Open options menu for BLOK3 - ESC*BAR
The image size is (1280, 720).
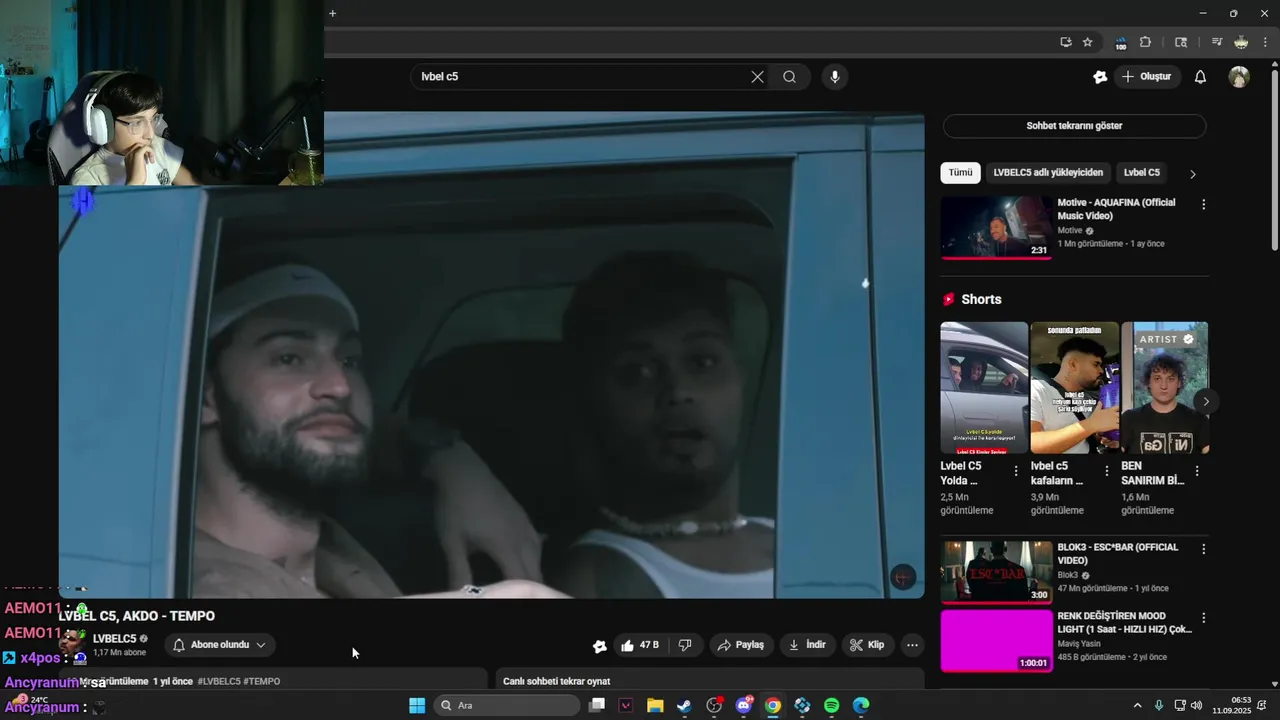pyautogui.click(x=1203, y=549)
